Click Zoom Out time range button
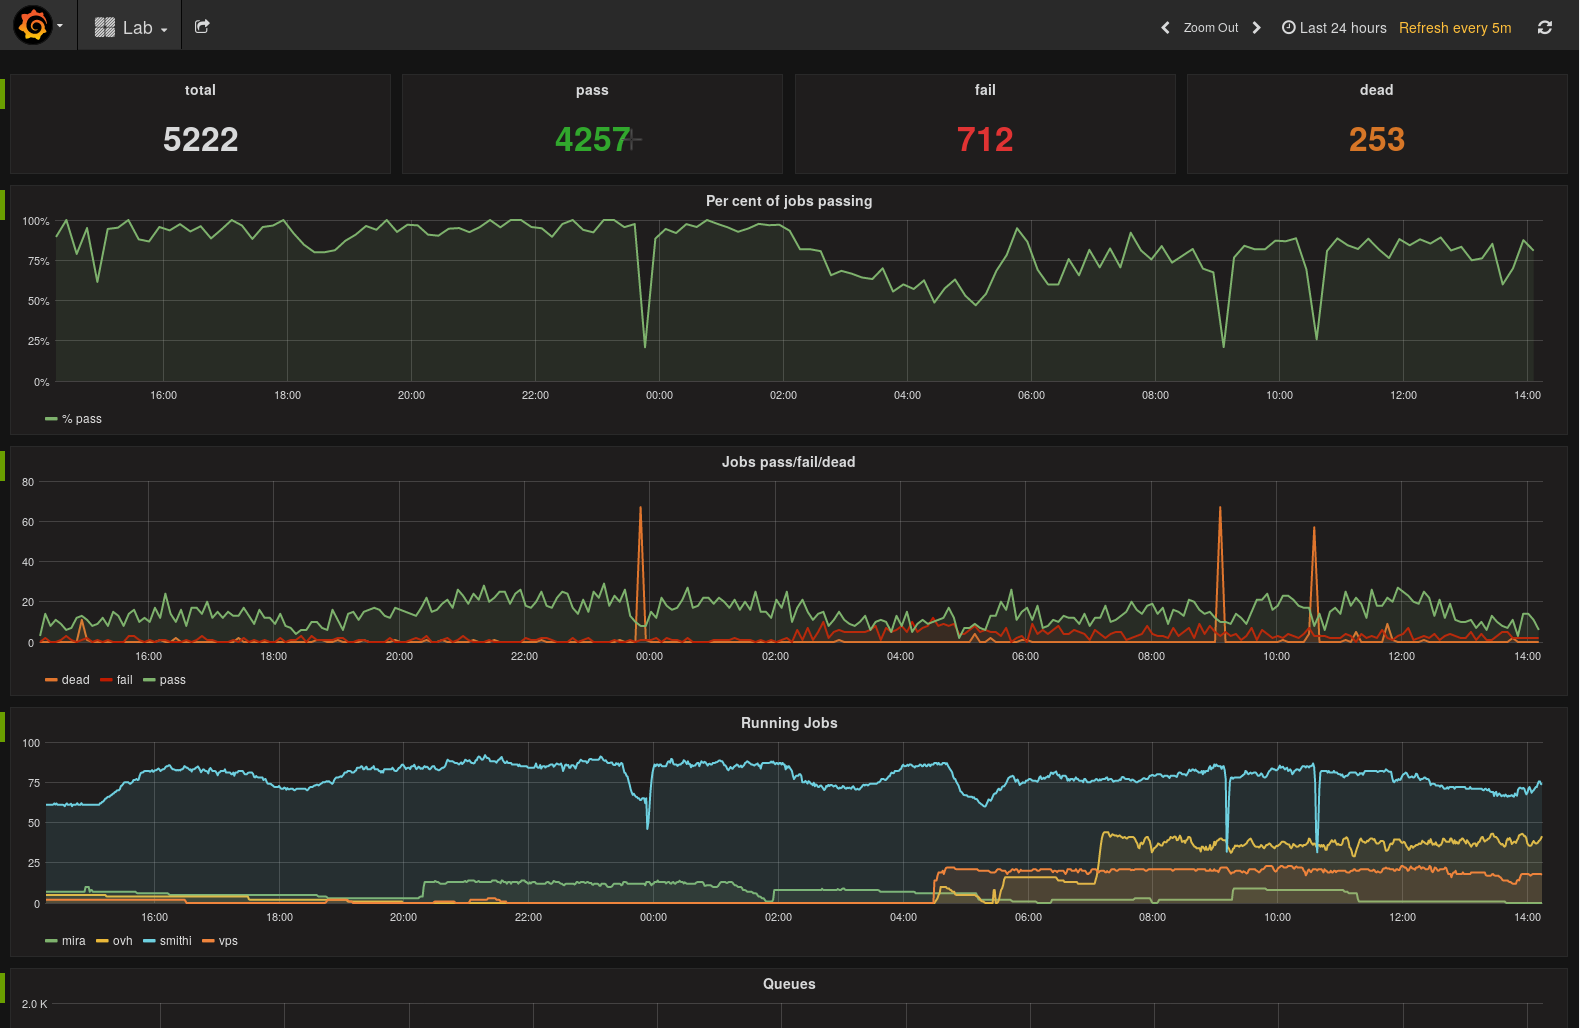This screenshot has width=1580, height=1028. [x=1210, y=28]
